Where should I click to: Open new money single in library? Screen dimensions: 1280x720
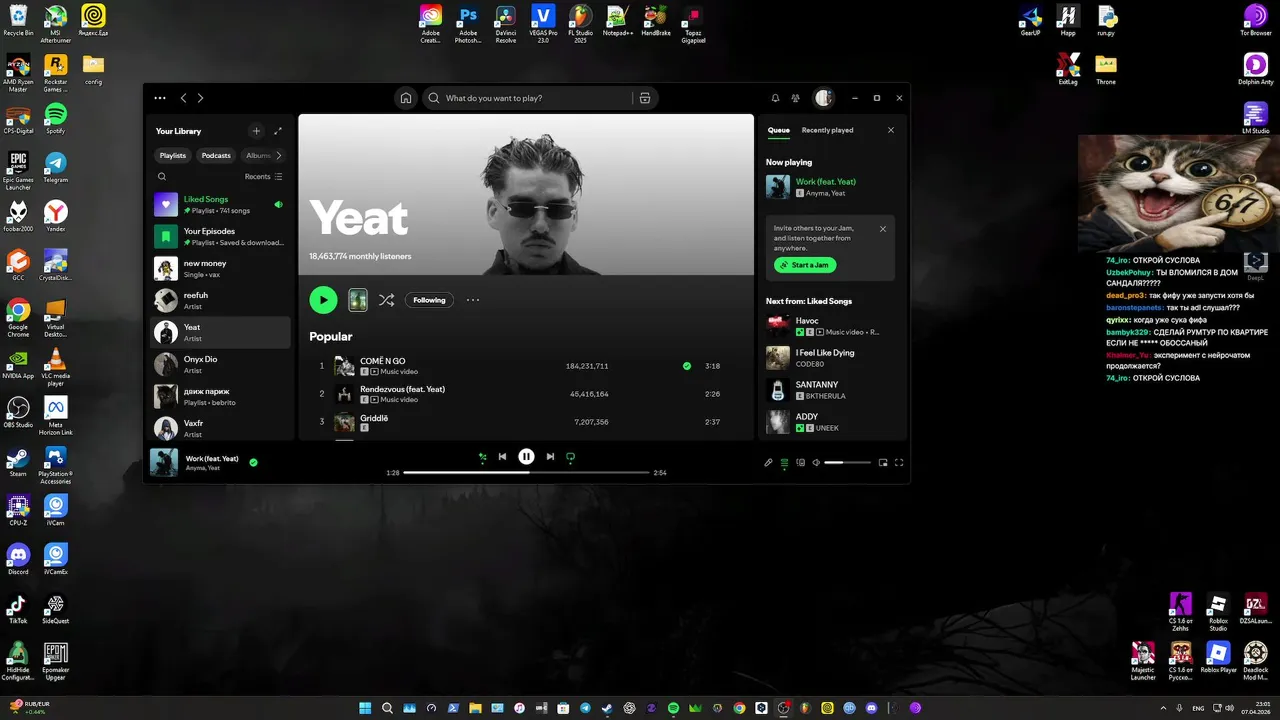click(x=220, y=269)
